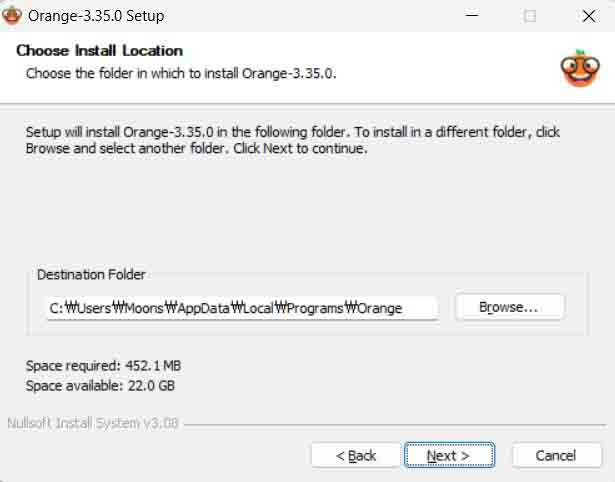615x482 pixels.
Task: Click the Destination Folder group label
Action: point(91,275)
